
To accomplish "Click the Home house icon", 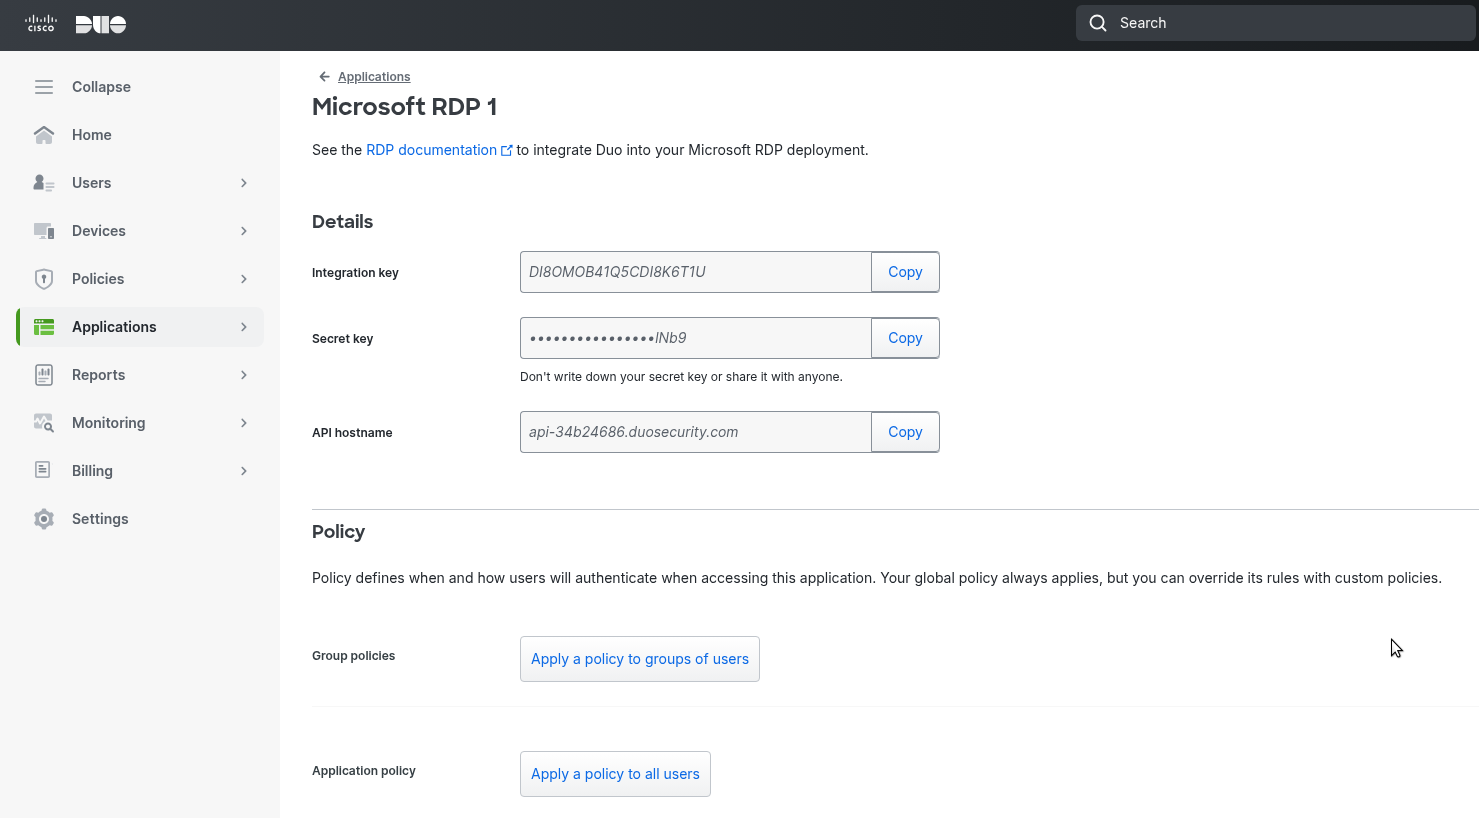I will point(44,135).
